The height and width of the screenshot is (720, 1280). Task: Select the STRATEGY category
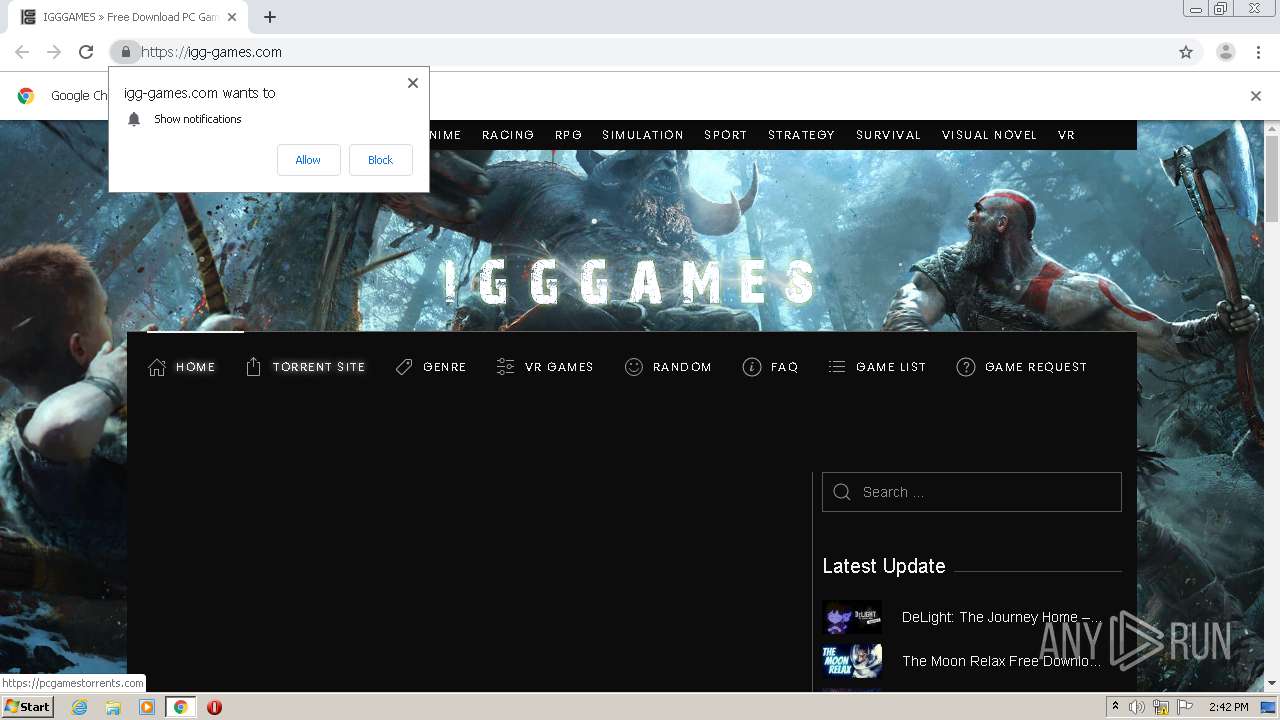(801, 135)
